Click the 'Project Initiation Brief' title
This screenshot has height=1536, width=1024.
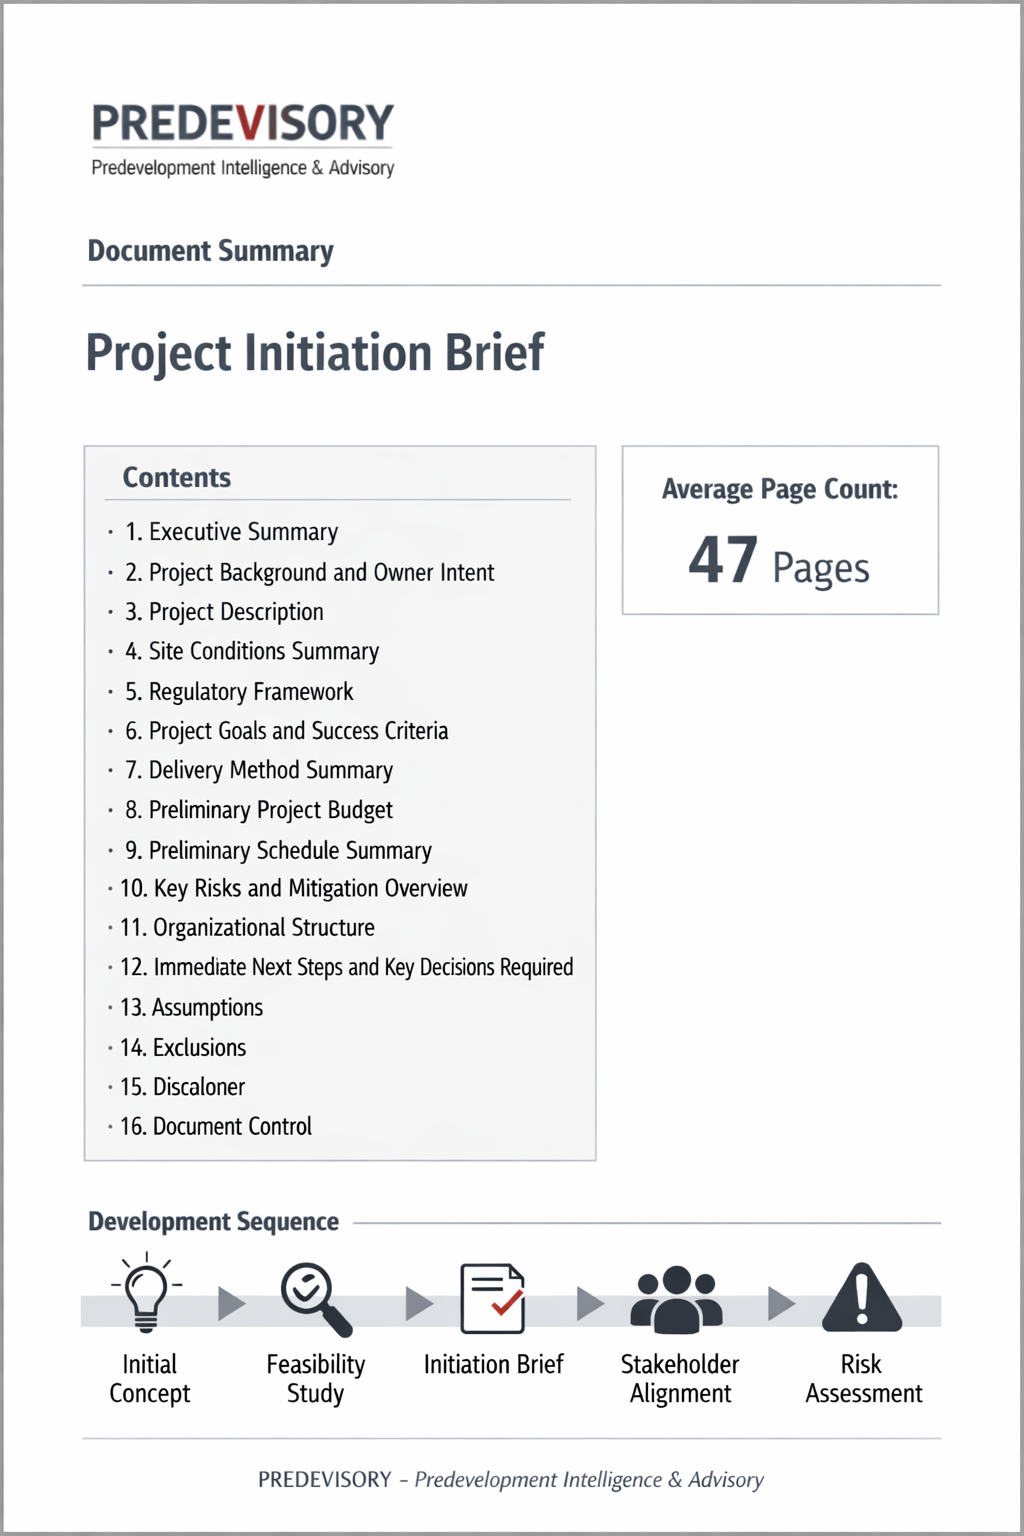coord(315,353)
